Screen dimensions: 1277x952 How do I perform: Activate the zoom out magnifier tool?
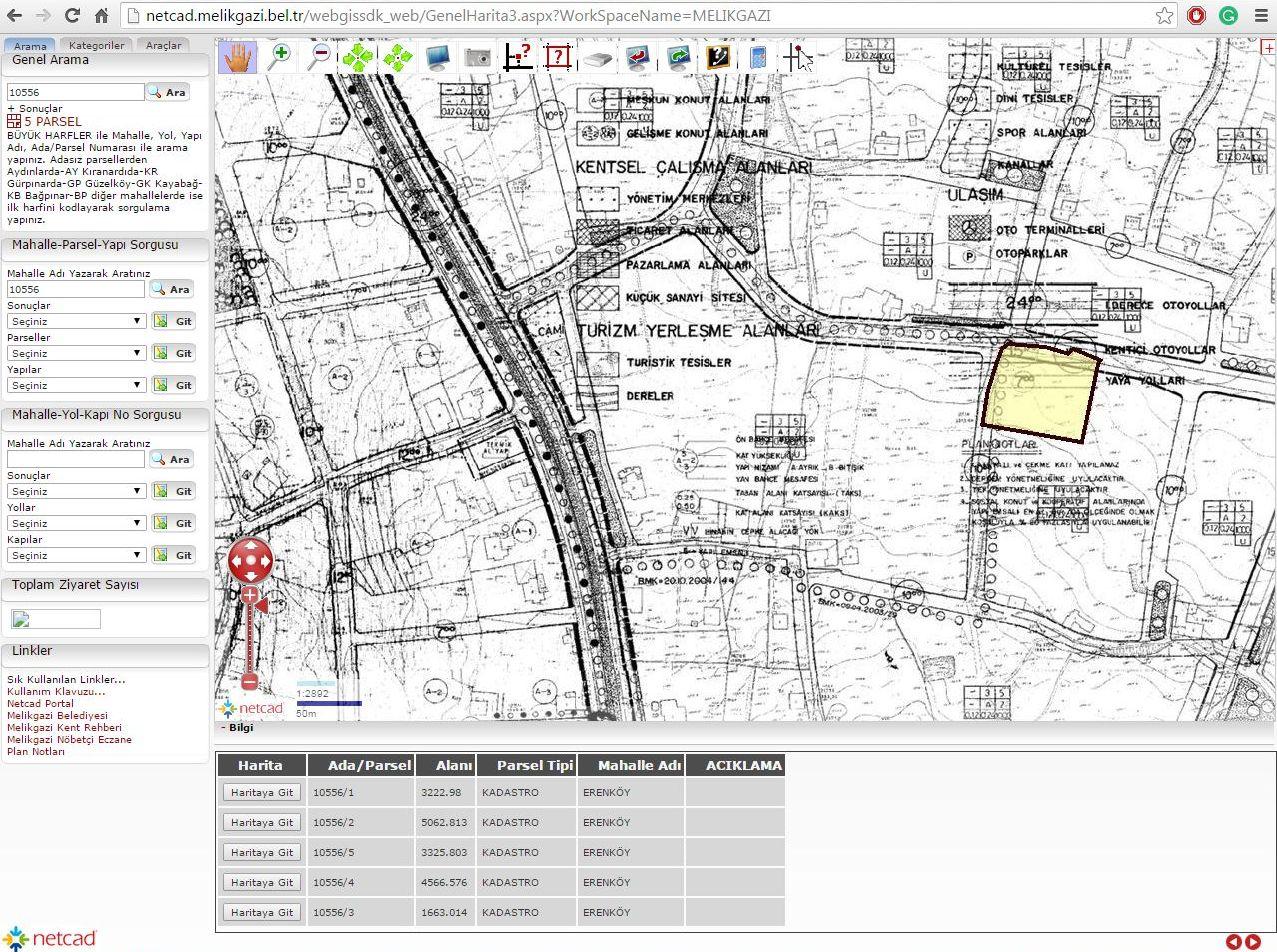[x=319, y=56]
